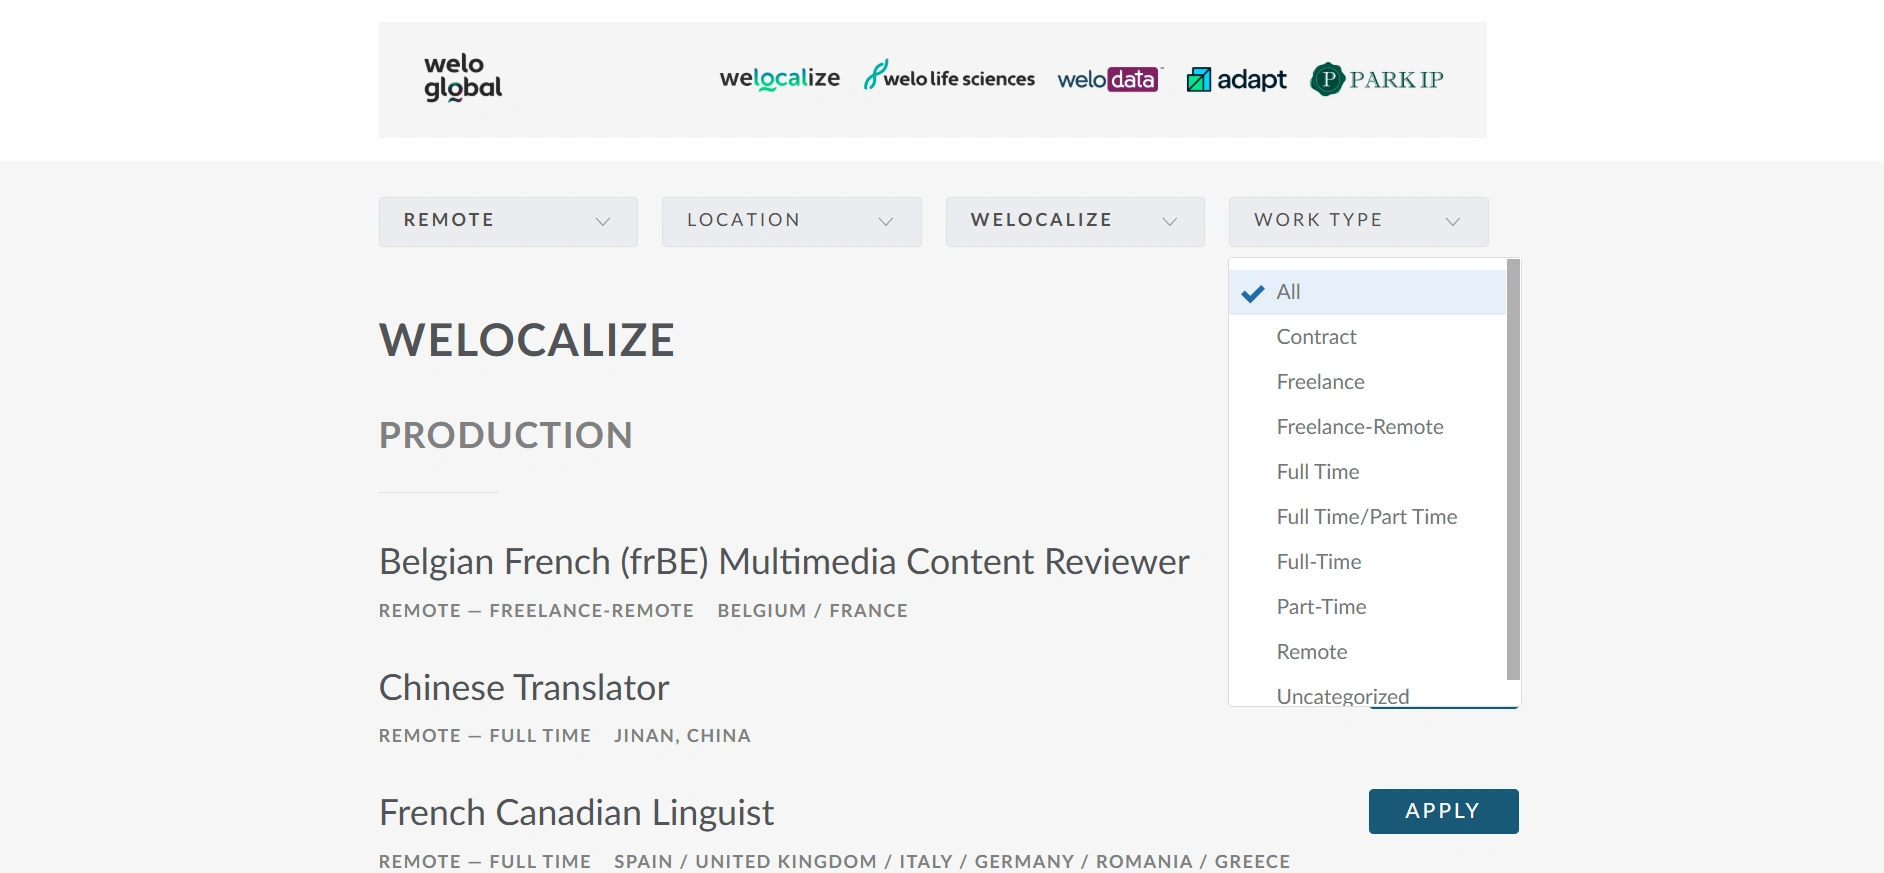This screenshot has height=873, width=1884.
Task: Open the French Canadian Linguist job posting
Action: (x=576, y=813)
